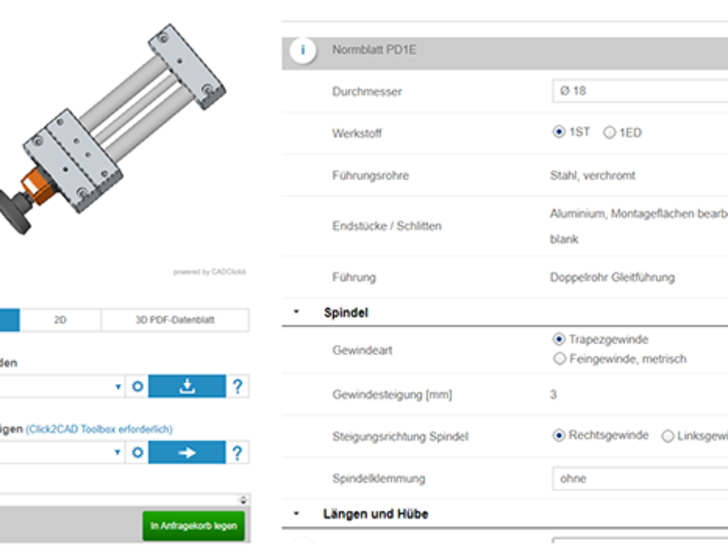Viewport: 728px width, 547px height.
Task: Open settings gear next to the arrow button
Action: tap(138, 453)
